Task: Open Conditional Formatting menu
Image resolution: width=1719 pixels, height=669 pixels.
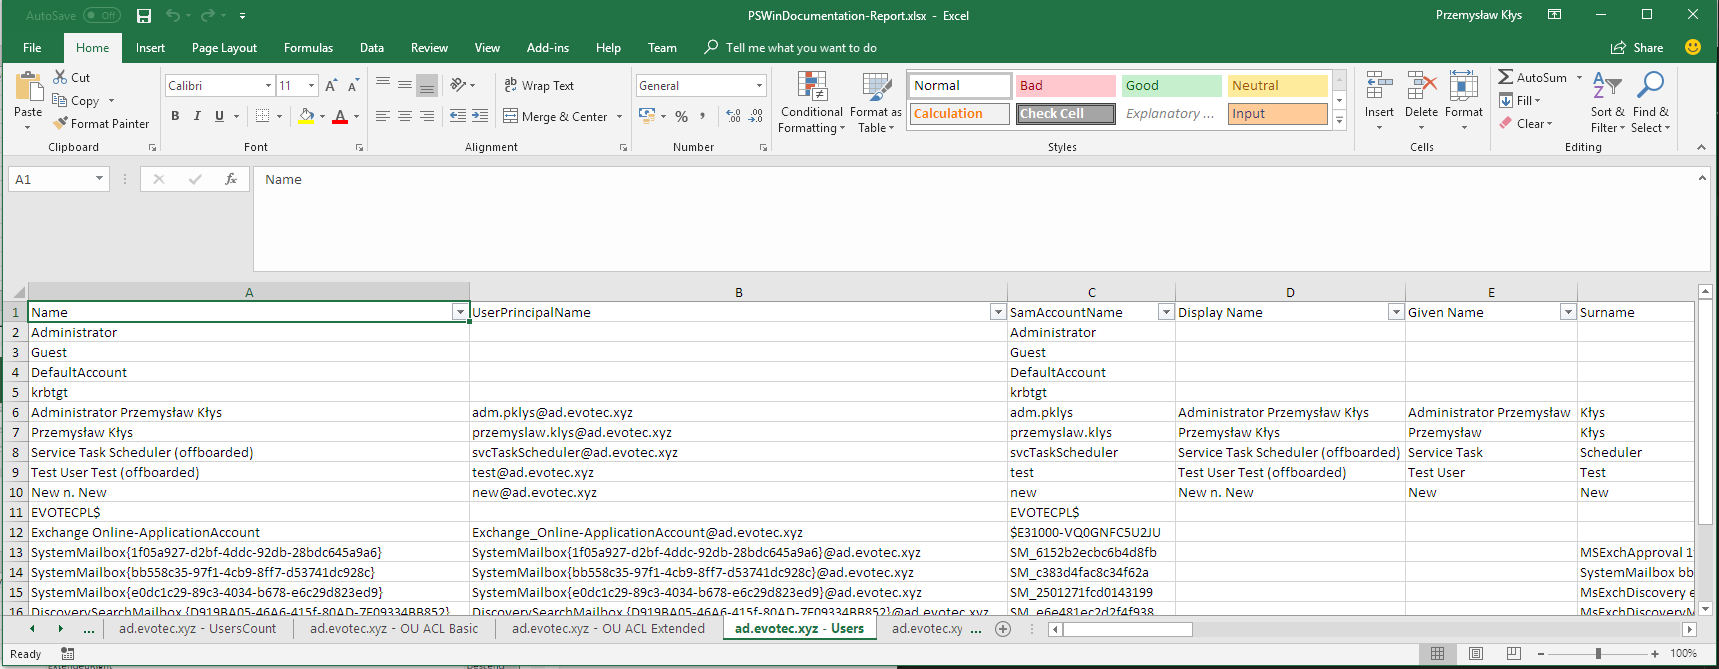Action: coord(811,103)
